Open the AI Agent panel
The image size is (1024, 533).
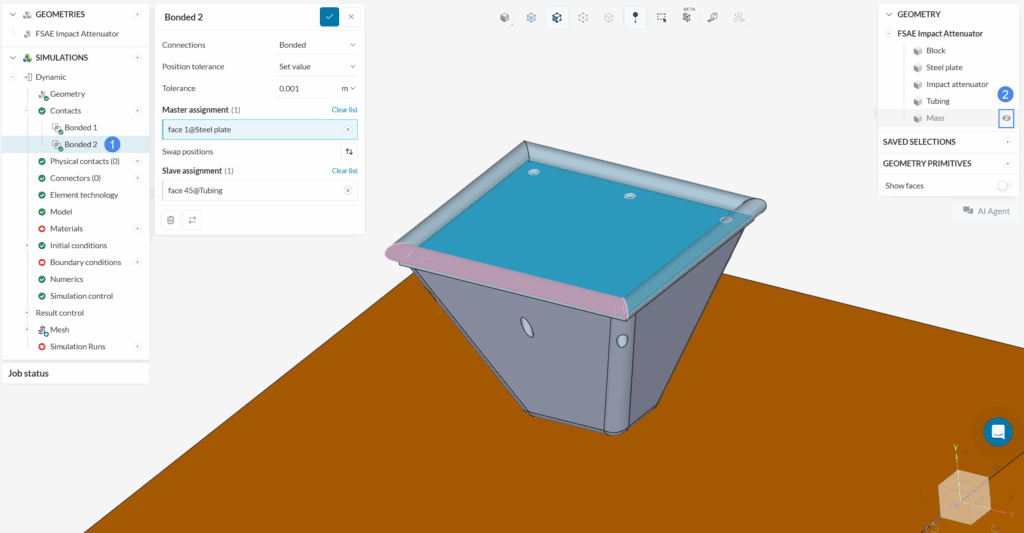[986, 211]
